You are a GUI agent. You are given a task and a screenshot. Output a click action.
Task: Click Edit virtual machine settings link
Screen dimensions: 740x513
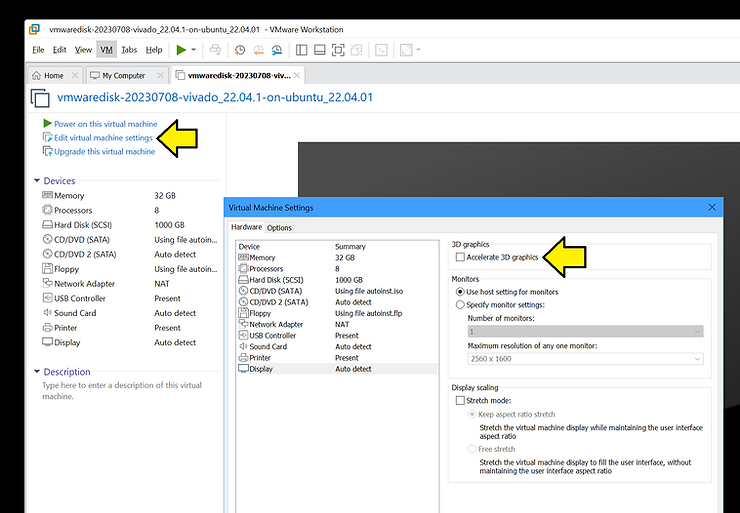coord(102,137)
